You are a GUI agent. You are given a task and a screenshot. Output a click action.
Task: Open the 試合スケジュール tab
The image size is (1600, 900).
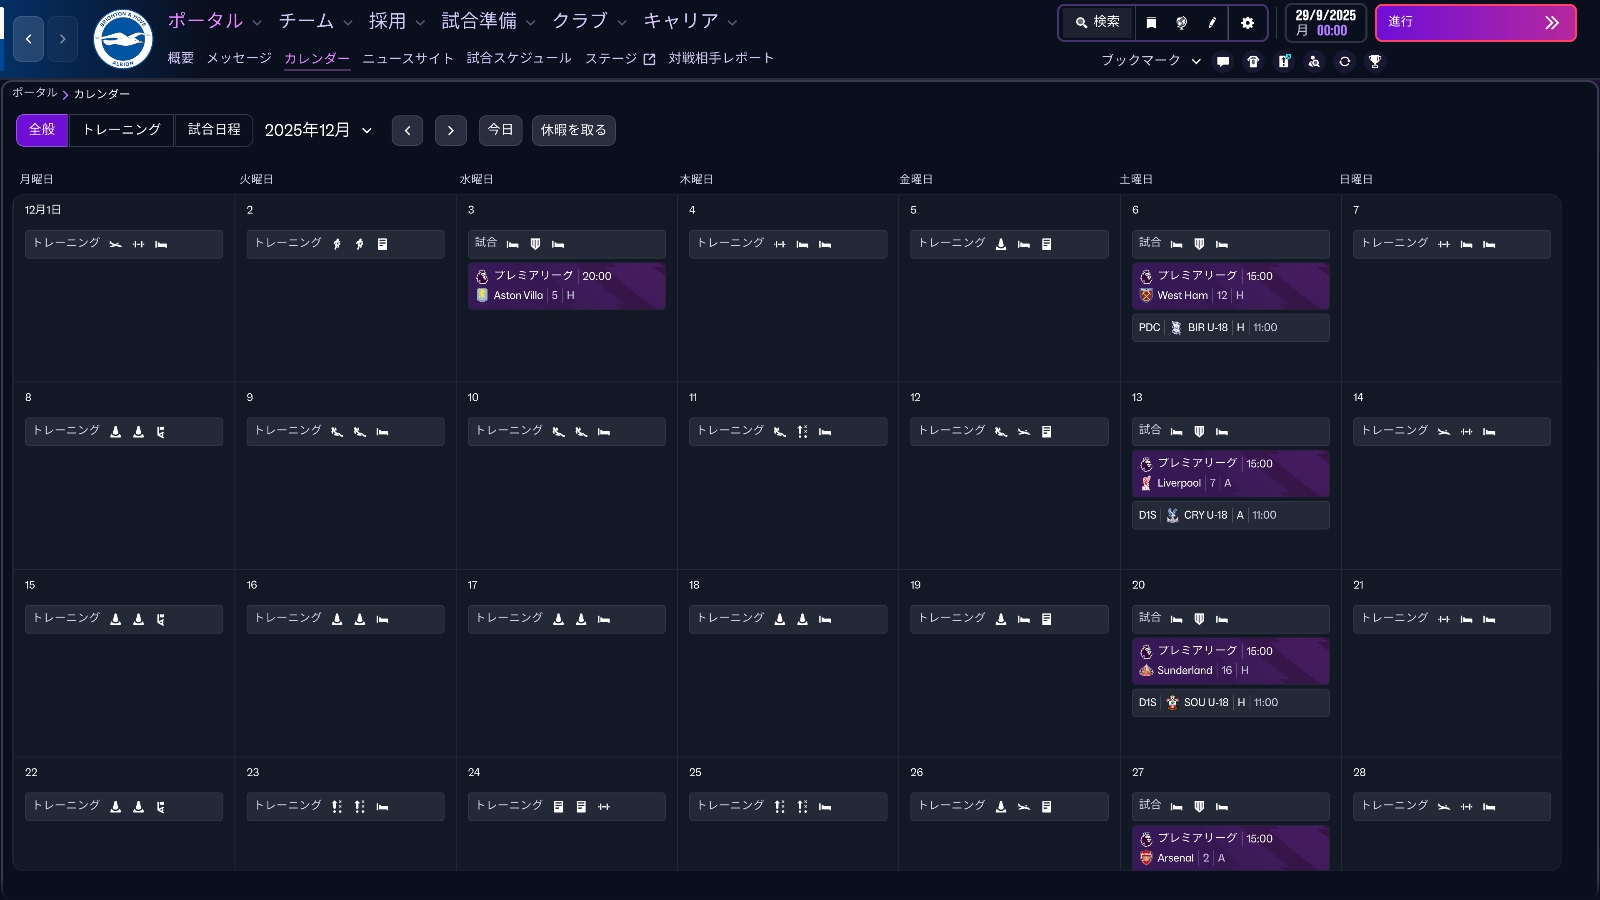coord(518,58)
